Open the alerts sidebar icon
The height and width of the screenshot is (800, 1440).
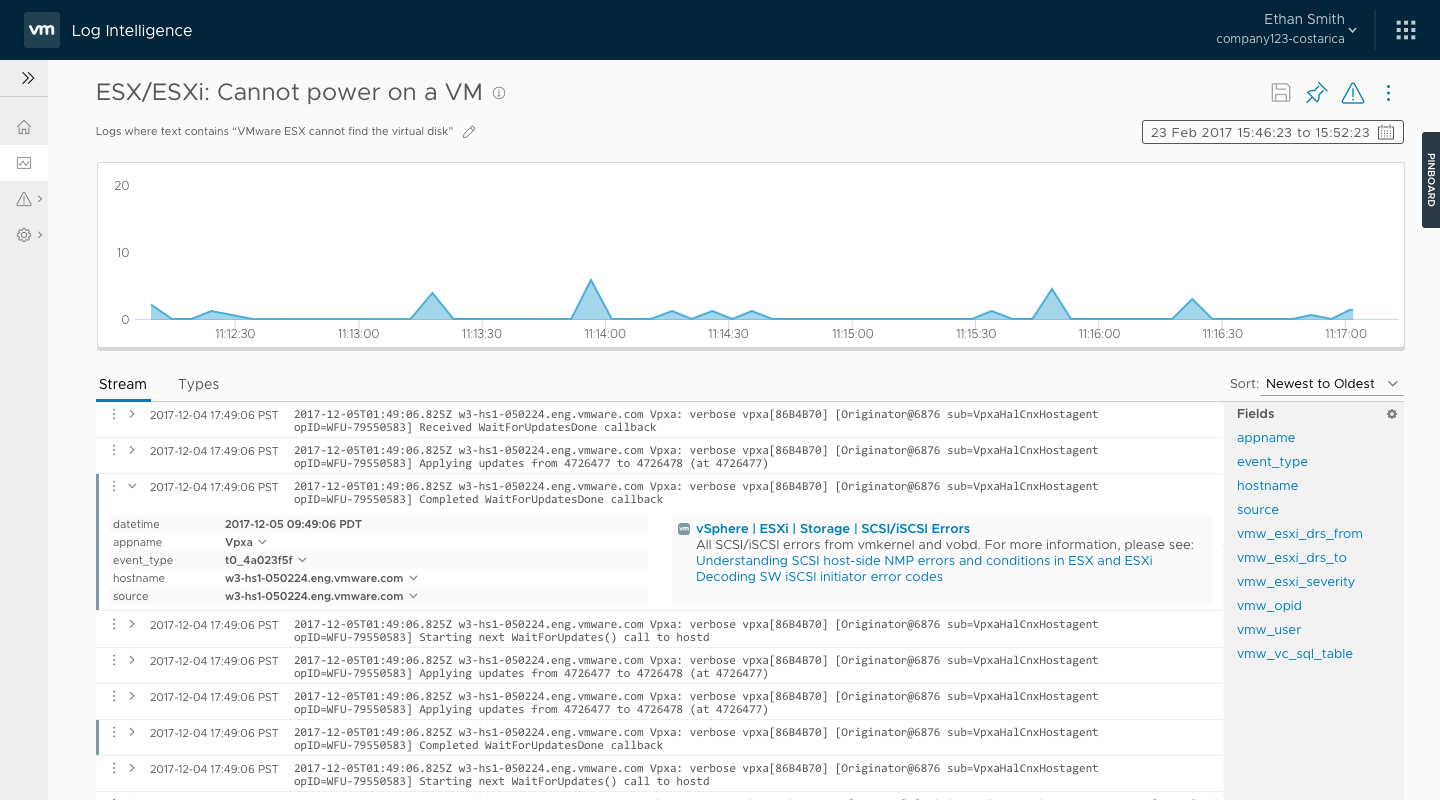(24, 199)
